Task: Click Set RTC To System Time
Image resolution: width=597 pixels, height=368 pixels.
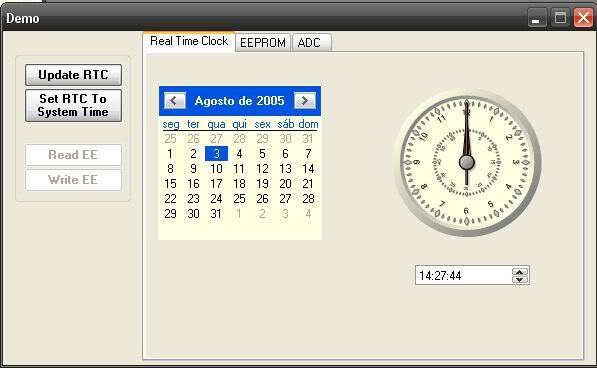Action: tap(73, 105)
